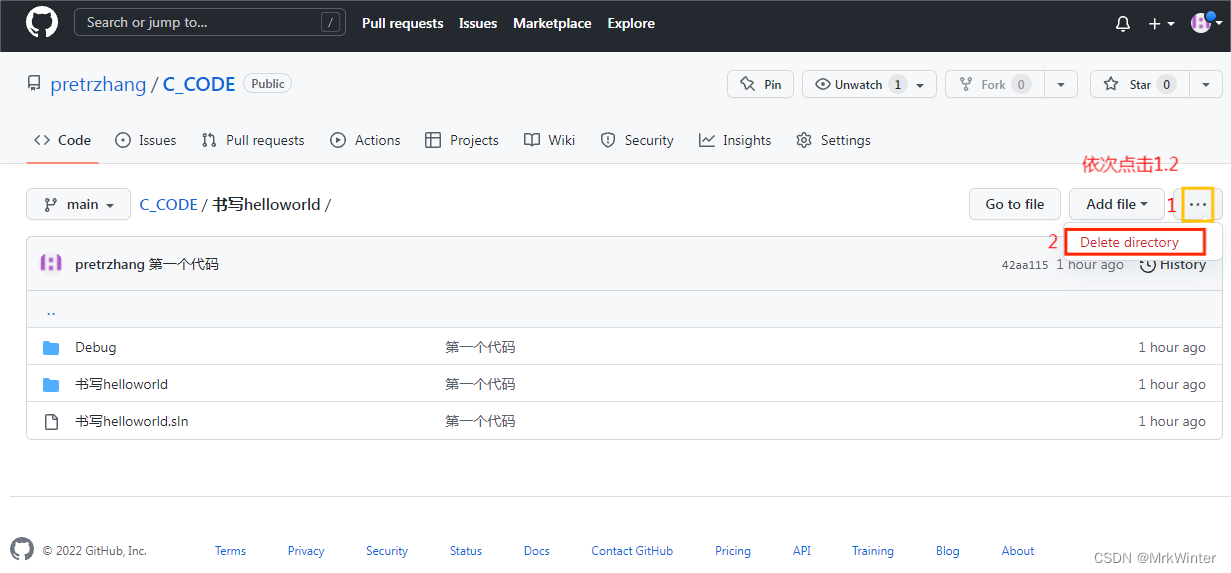Viewport: 1231px width, 573px height.
Task: Open commit message in 书写helloworld.sln row
Action: (x=480, y=421)
